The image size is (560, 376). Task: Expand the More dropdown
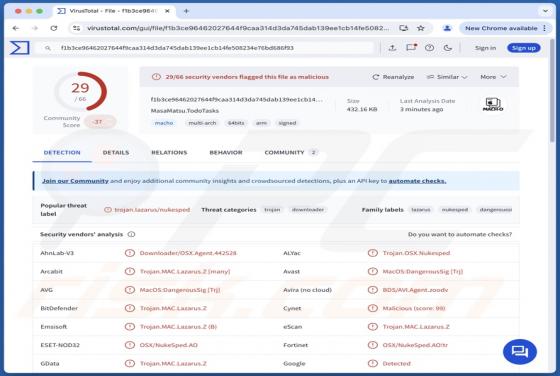tap(493, 77)
